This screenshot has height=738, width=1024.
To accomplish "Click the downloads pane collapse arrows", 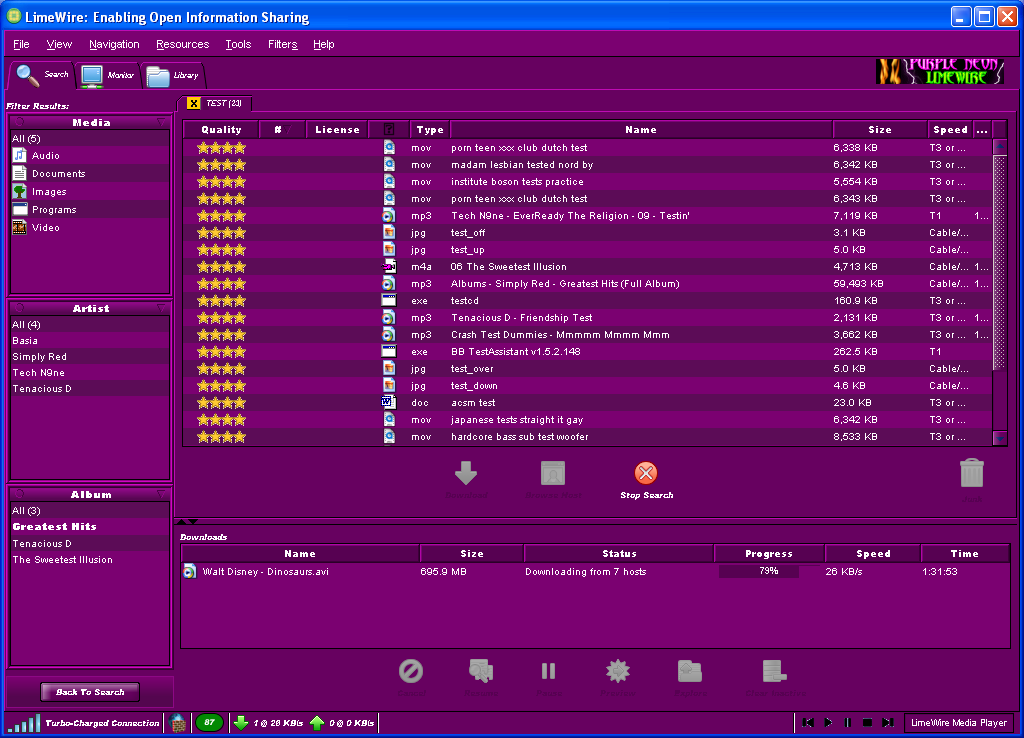I will (187, 521).
